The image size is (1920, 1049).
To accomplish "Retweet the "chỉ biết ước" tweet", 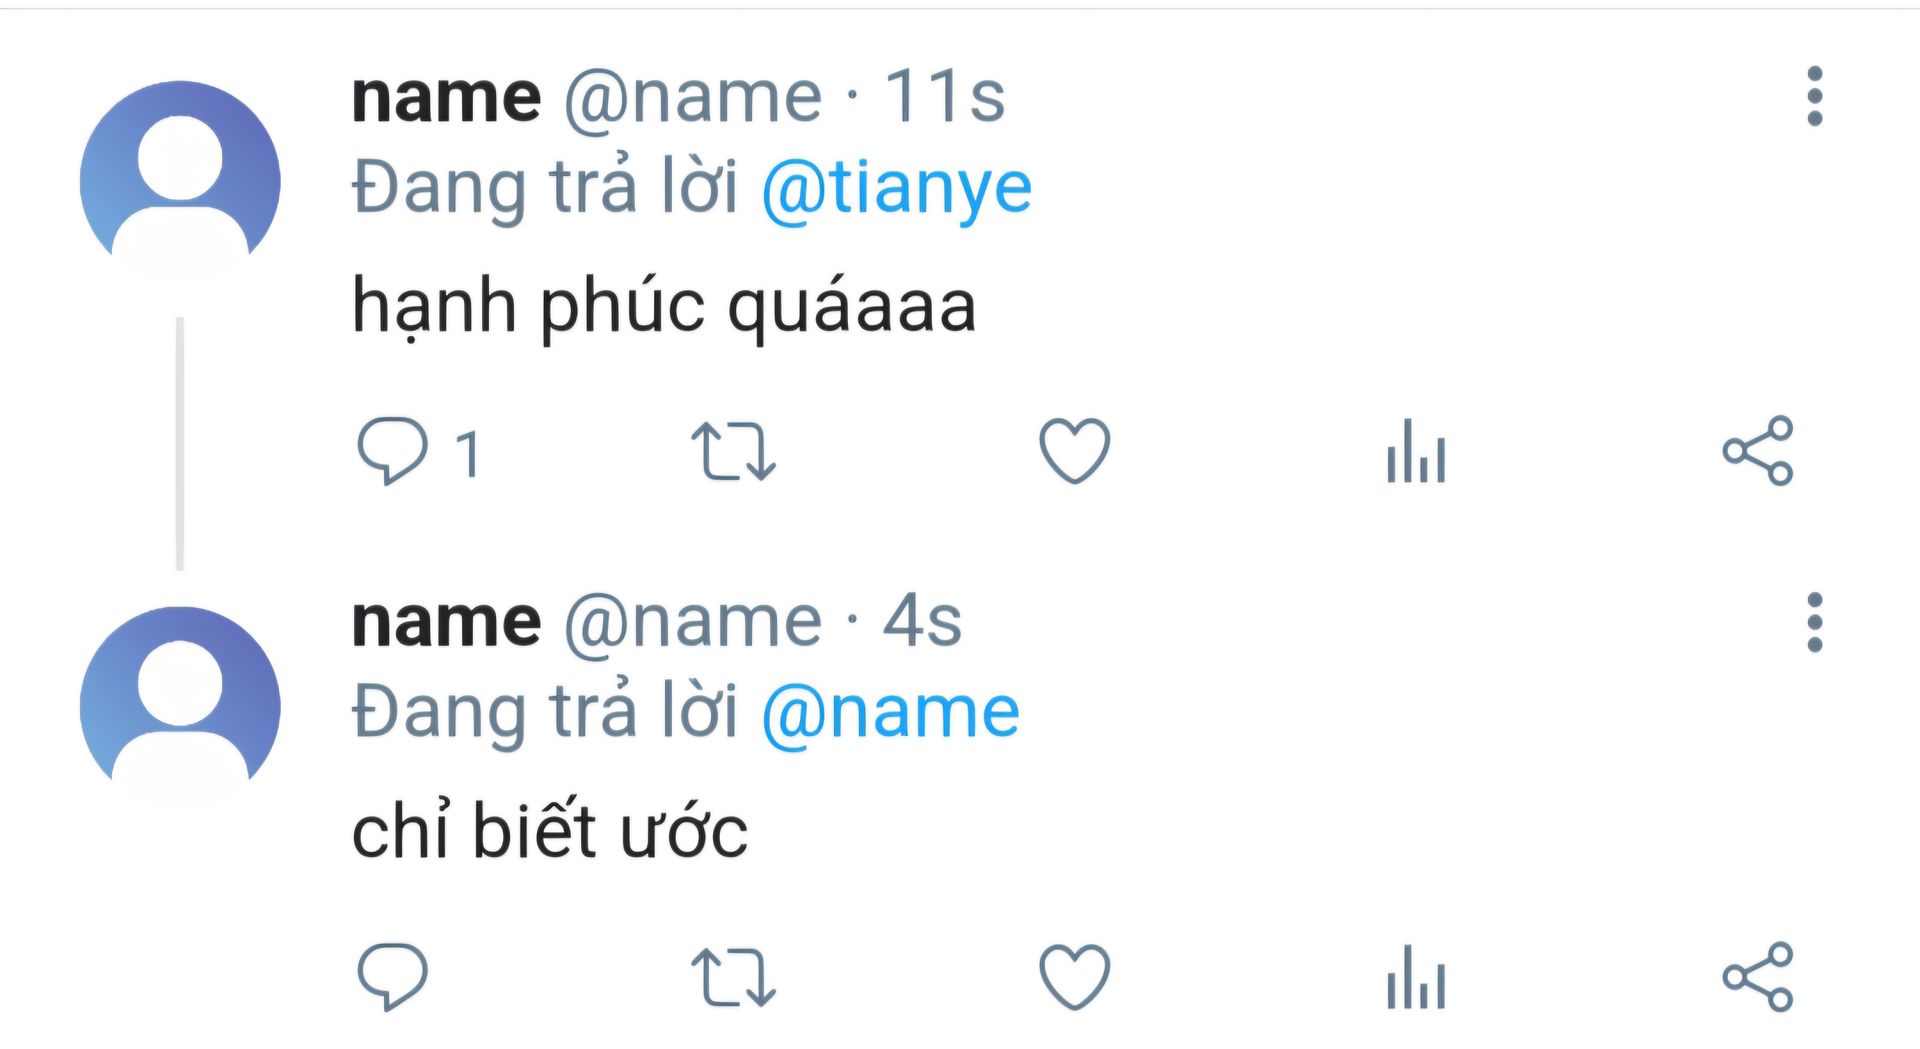I will tap(733, 977).
